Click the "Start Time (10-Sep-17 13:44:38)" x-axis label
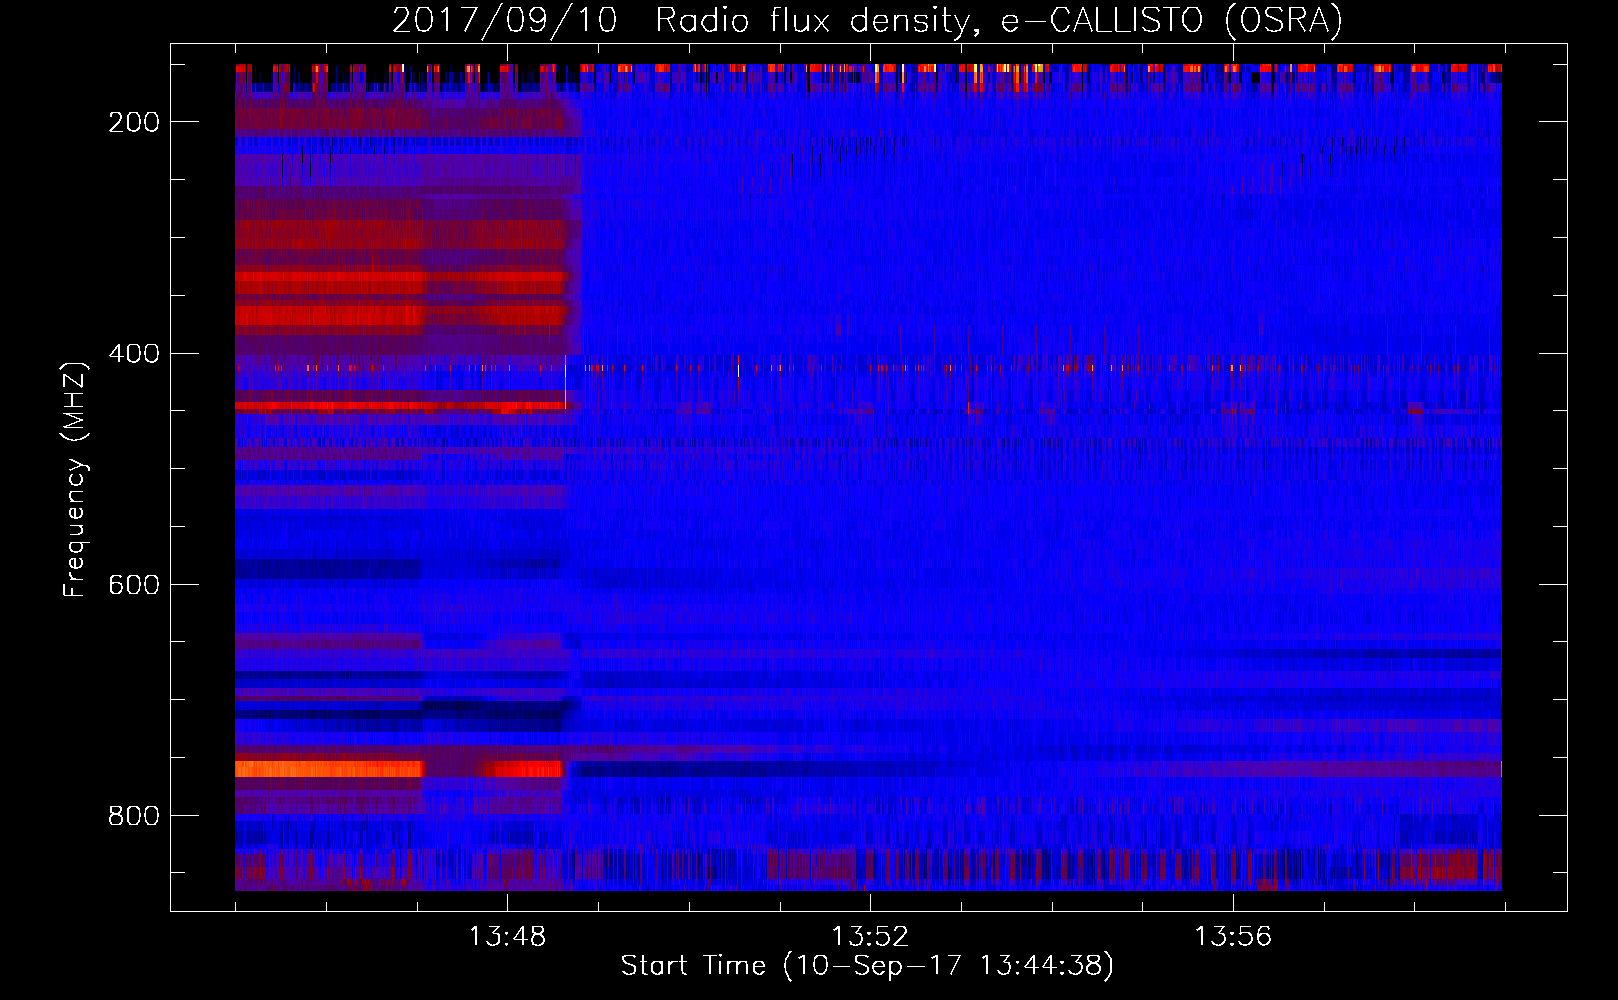1618x1000 pixels. (x=867, y=966)
